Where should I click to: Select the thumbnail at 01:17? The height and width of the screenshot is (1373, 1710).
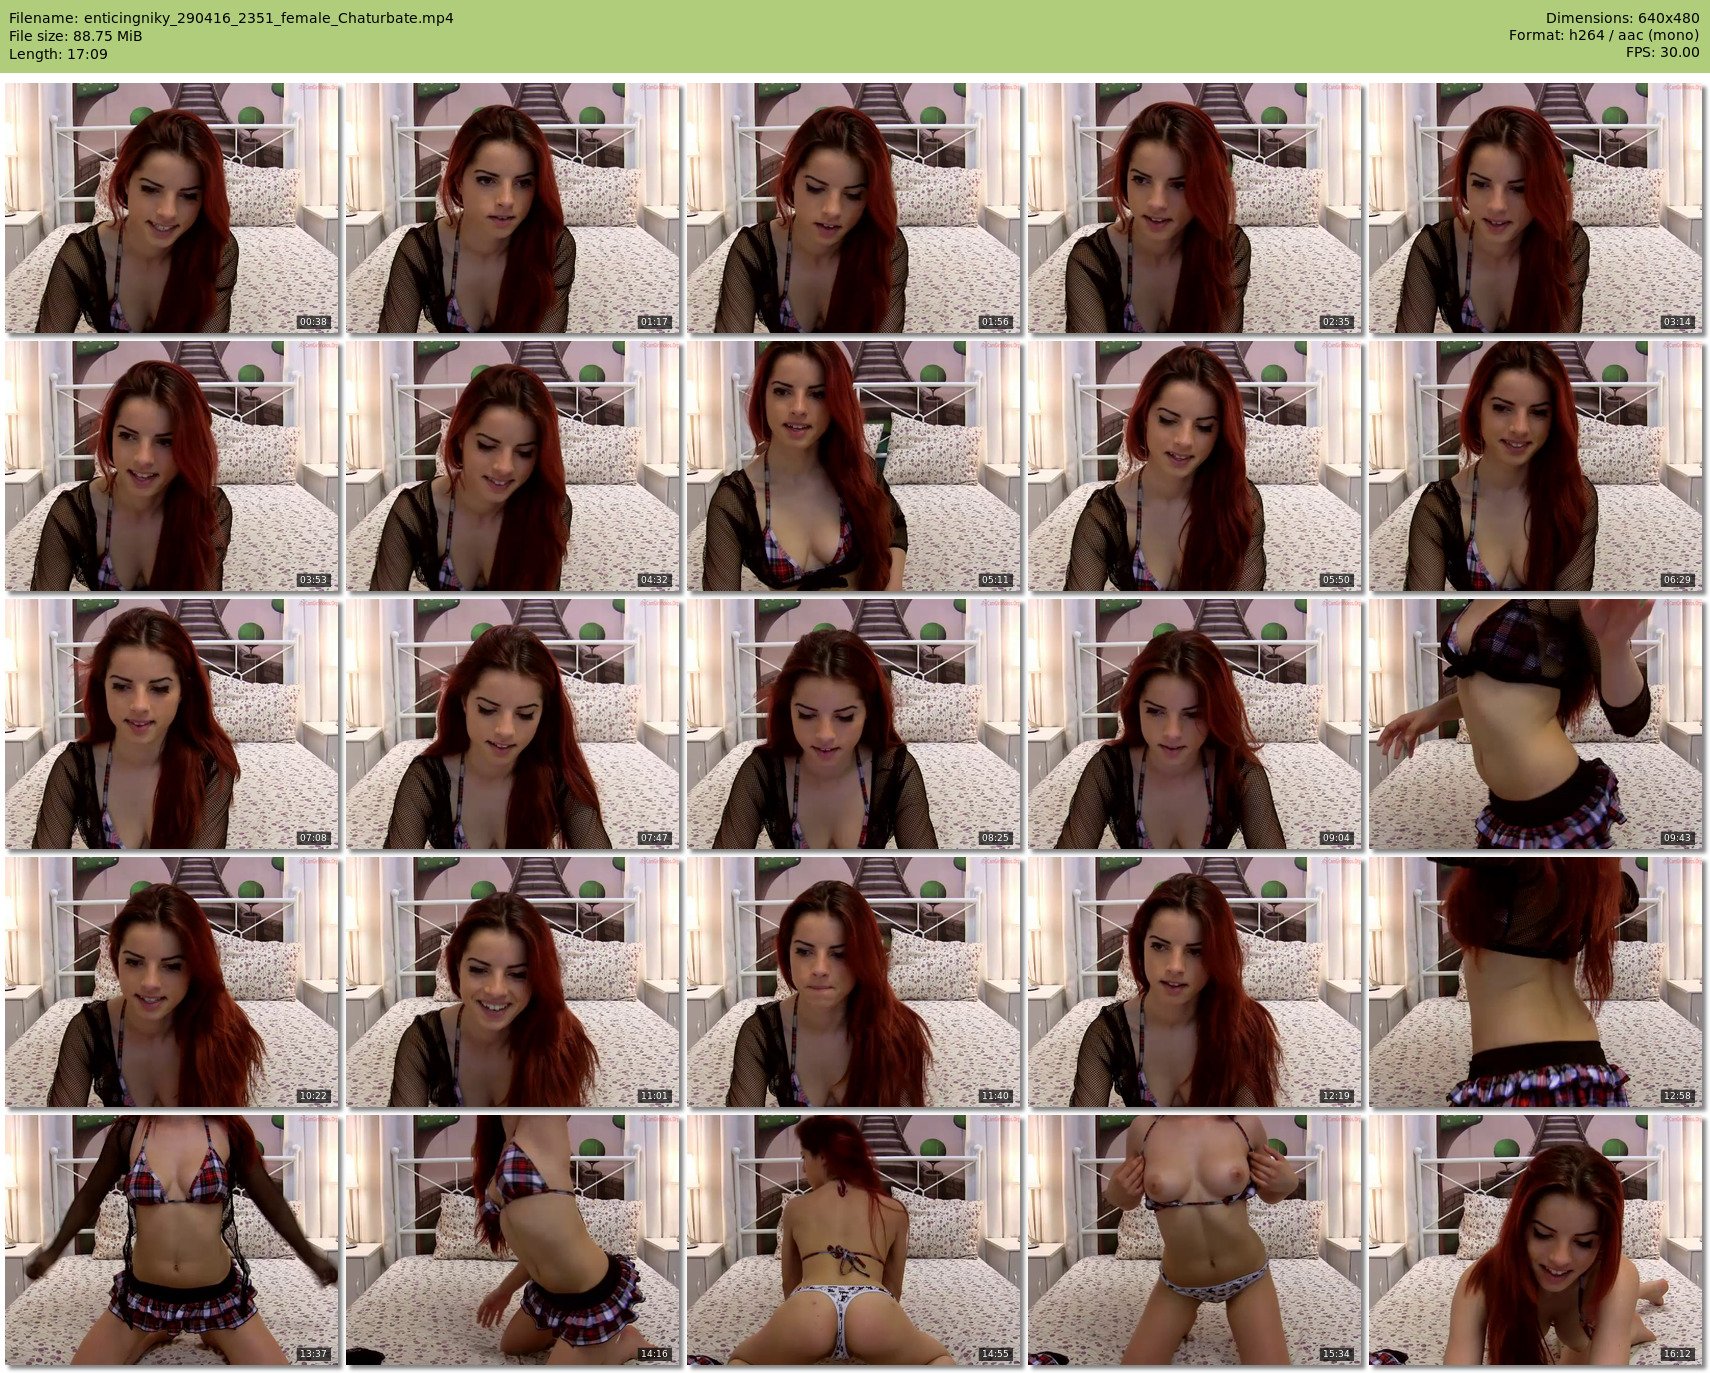(512, 208)
